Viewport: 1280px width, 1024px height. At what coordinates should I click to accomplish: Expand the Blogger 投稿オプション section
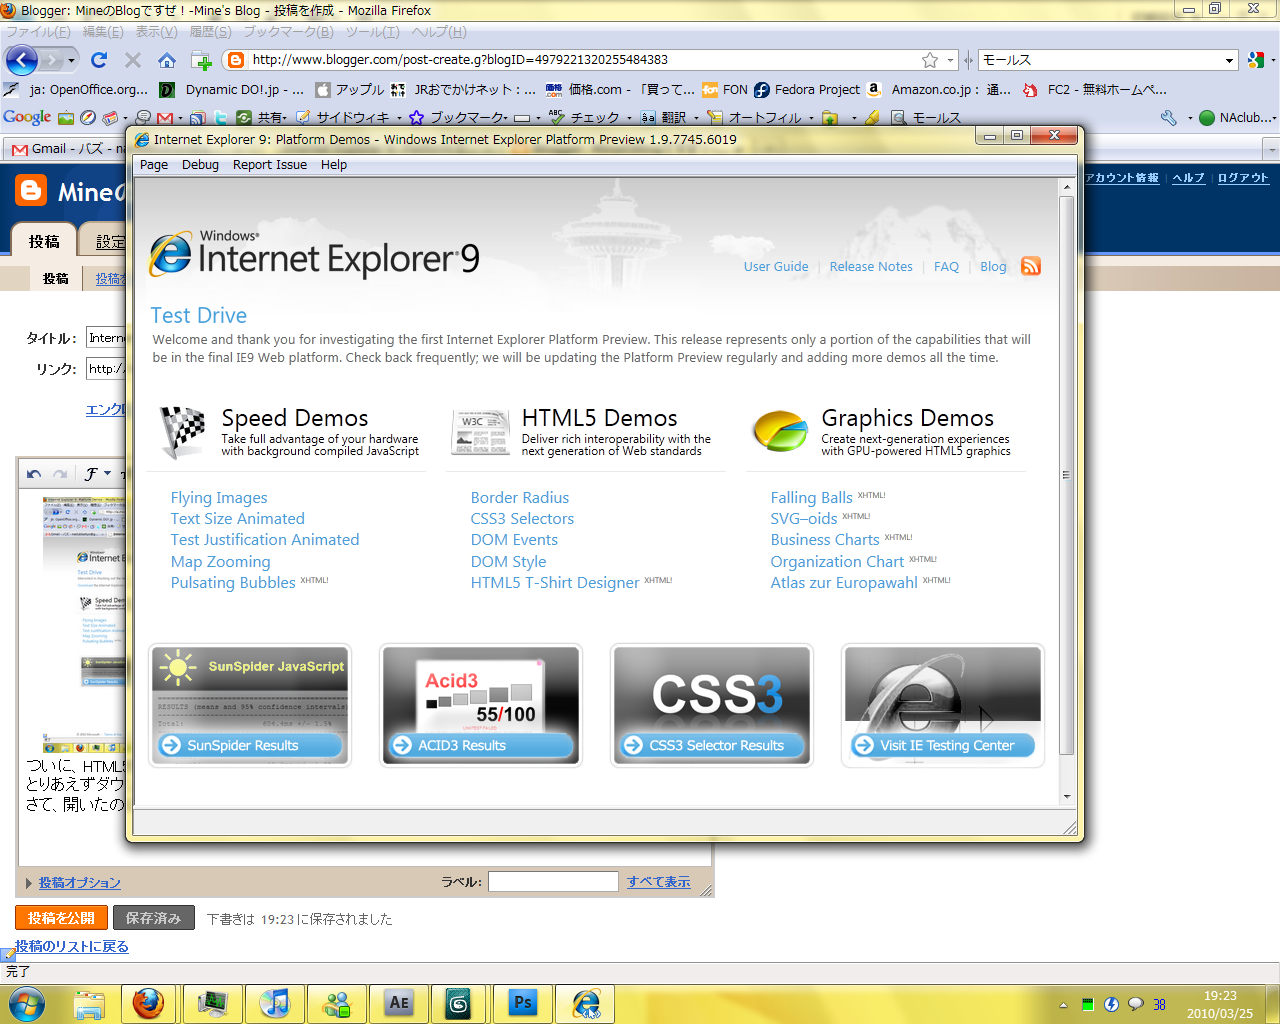[79, 883]
